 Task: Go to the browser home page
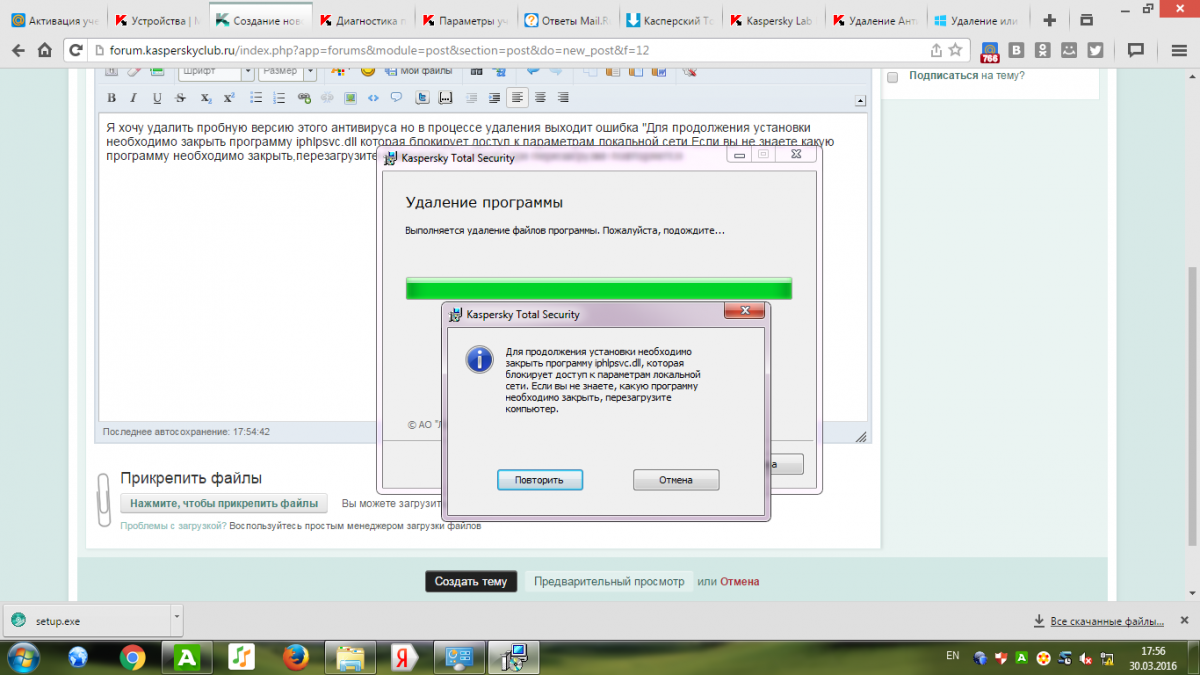[x=44, y=50]
